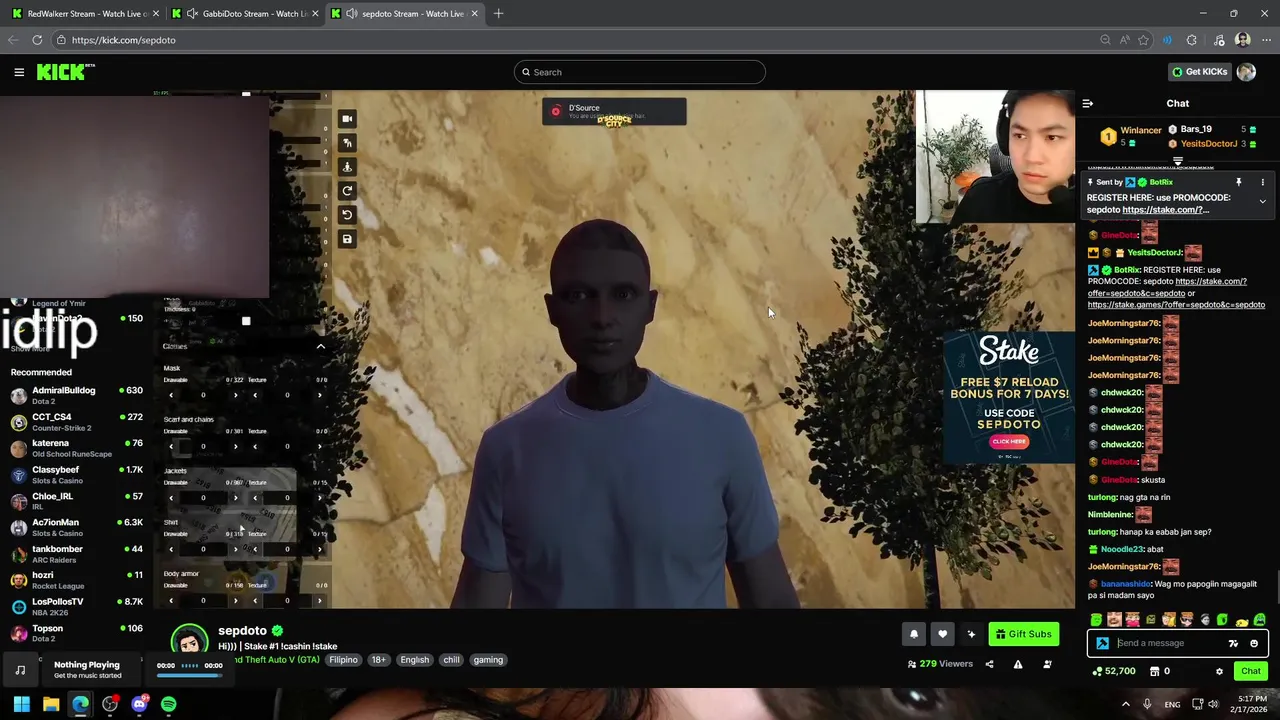Increase Mask drawable with right arrow
The width and height of the screenshot is (1280, 720).
pyautogui.click(x=235, y=395)
